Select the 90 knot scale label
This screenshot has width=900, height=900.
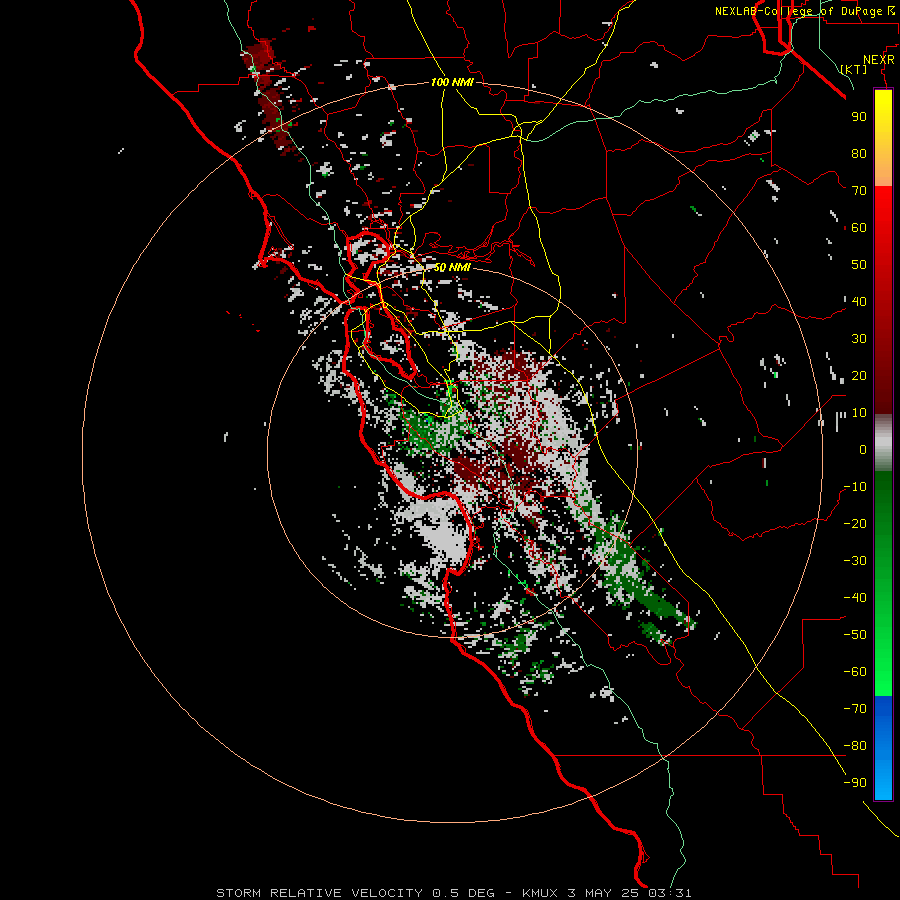pos(859,117)
